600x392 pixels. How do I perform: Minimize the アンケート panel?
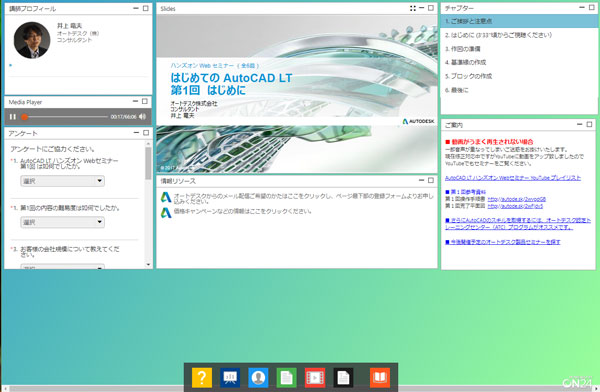136,132
